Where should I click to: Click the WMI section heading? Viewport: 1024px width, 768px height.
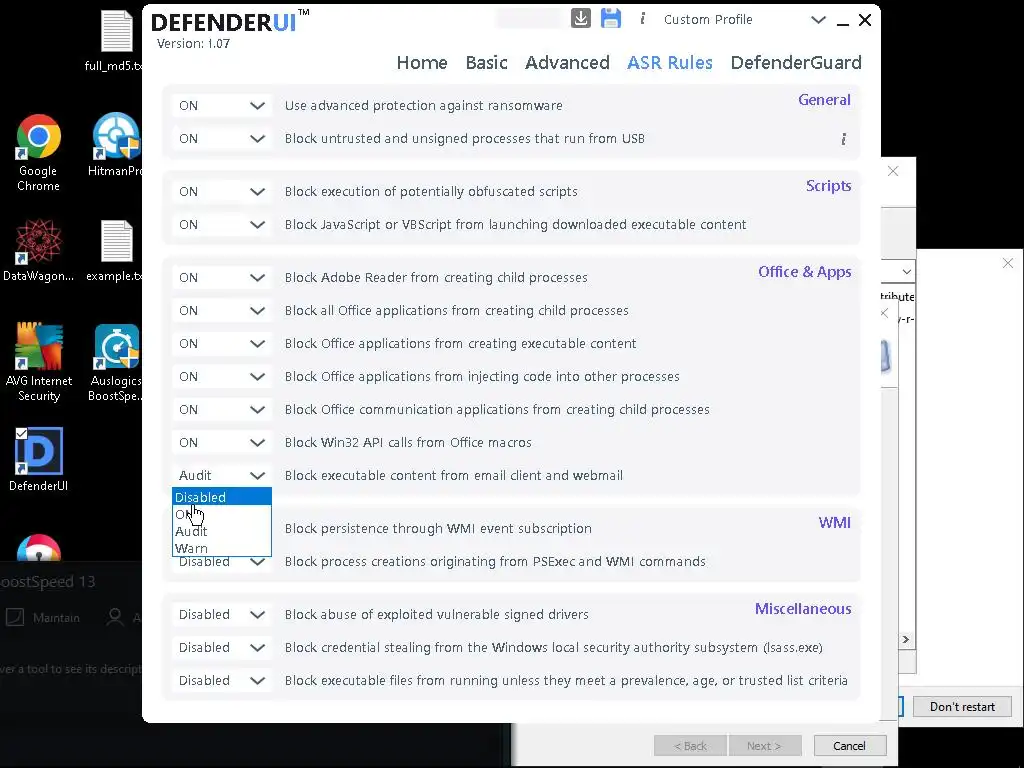pyautogui.click(x=835, y=523)
